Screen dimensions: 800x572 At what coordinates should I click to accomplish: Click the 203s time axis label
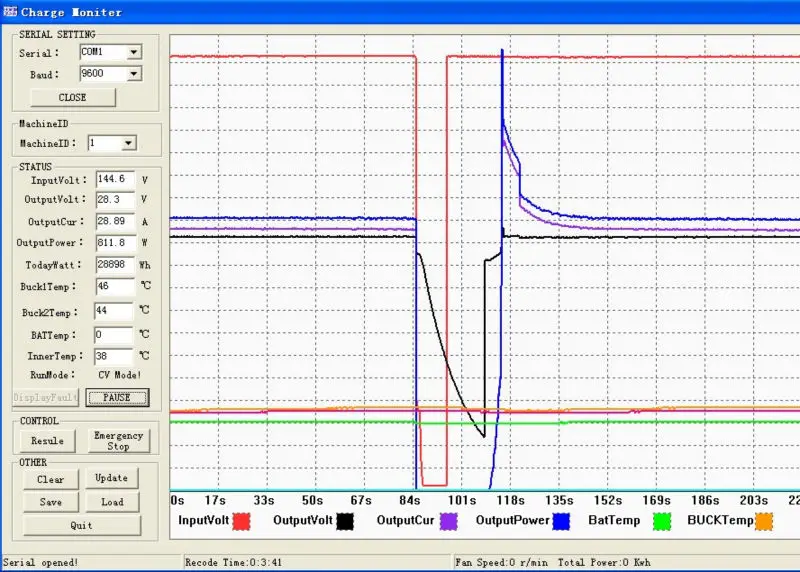coord(754,500)
